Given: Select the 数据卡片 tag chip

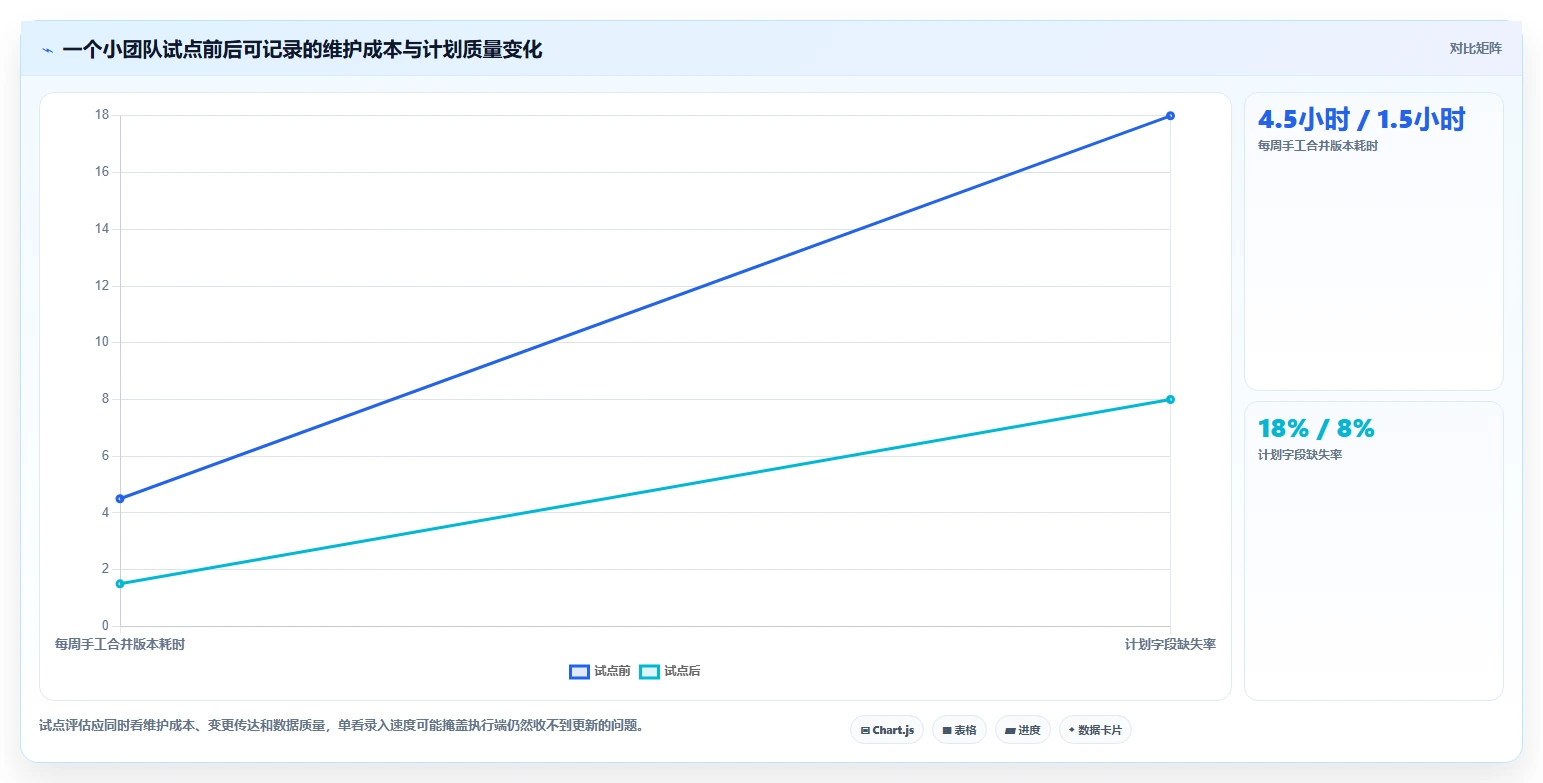Looking at the screenshot, I should tap(1095, 730).
